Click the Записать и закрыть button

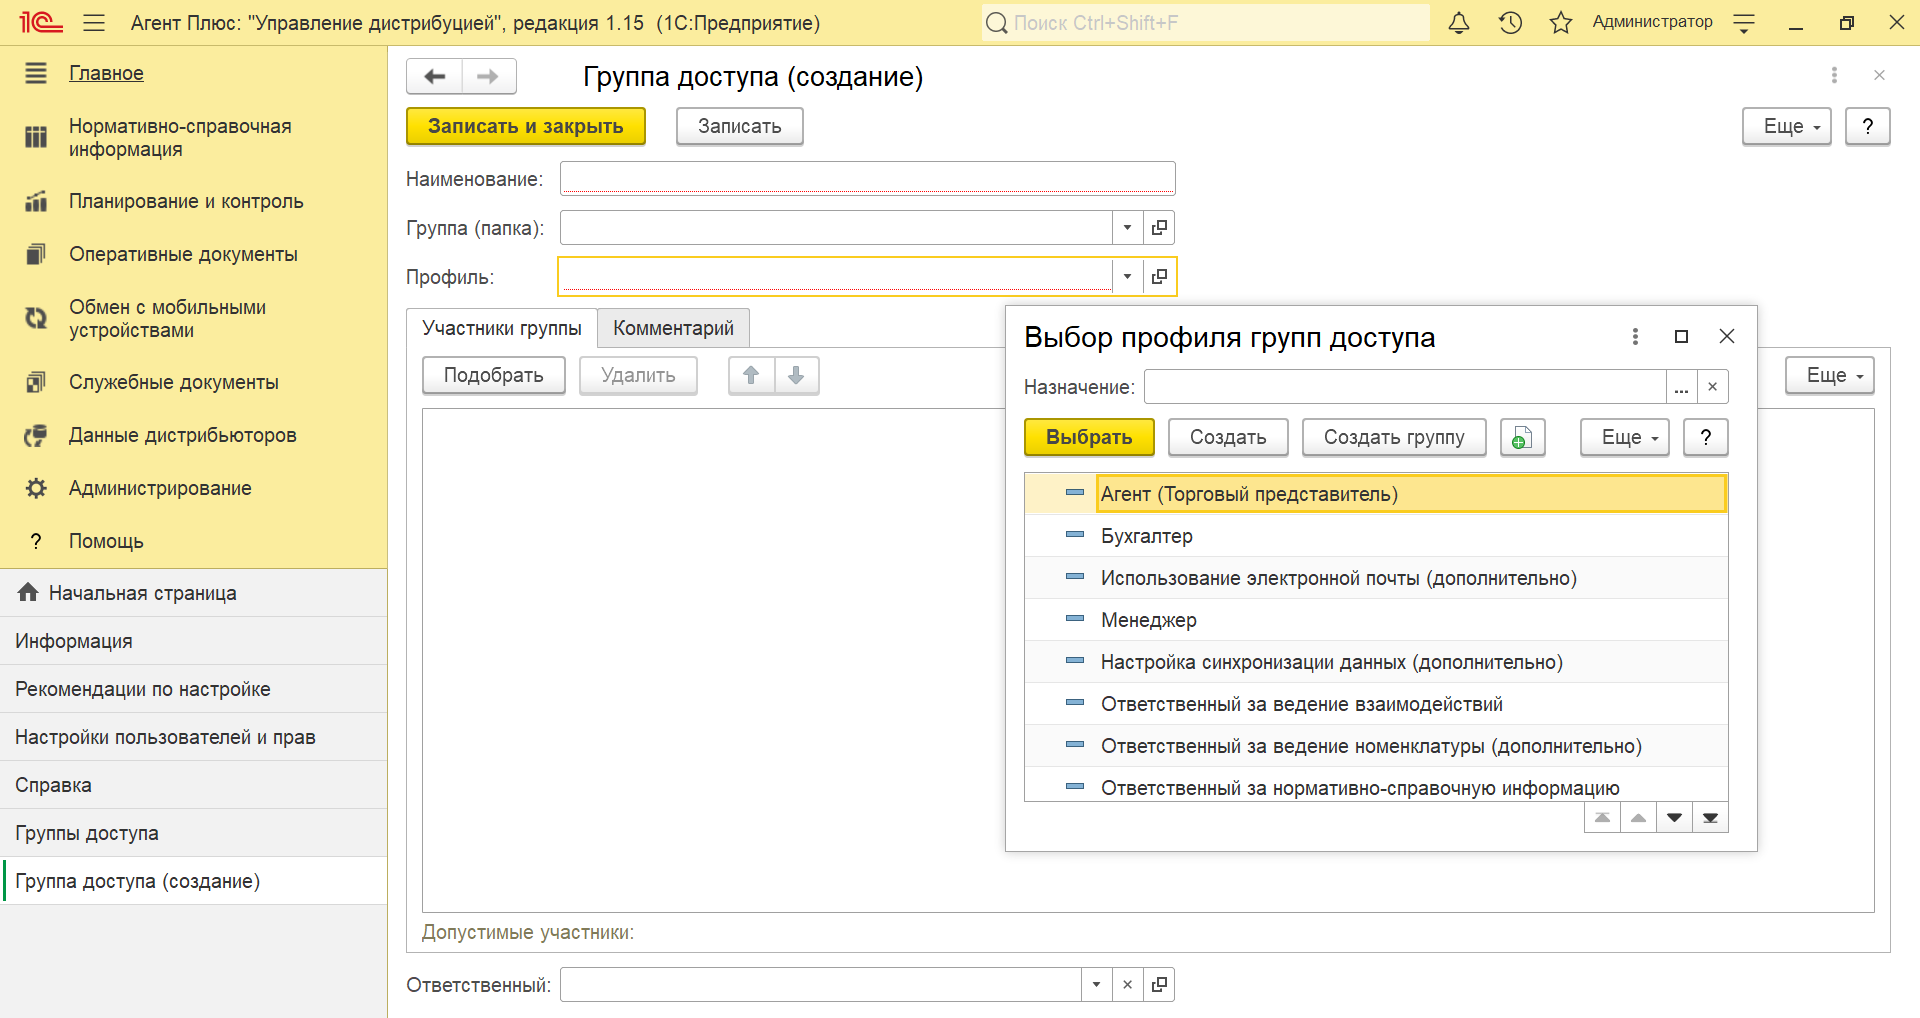pos(525,126)
